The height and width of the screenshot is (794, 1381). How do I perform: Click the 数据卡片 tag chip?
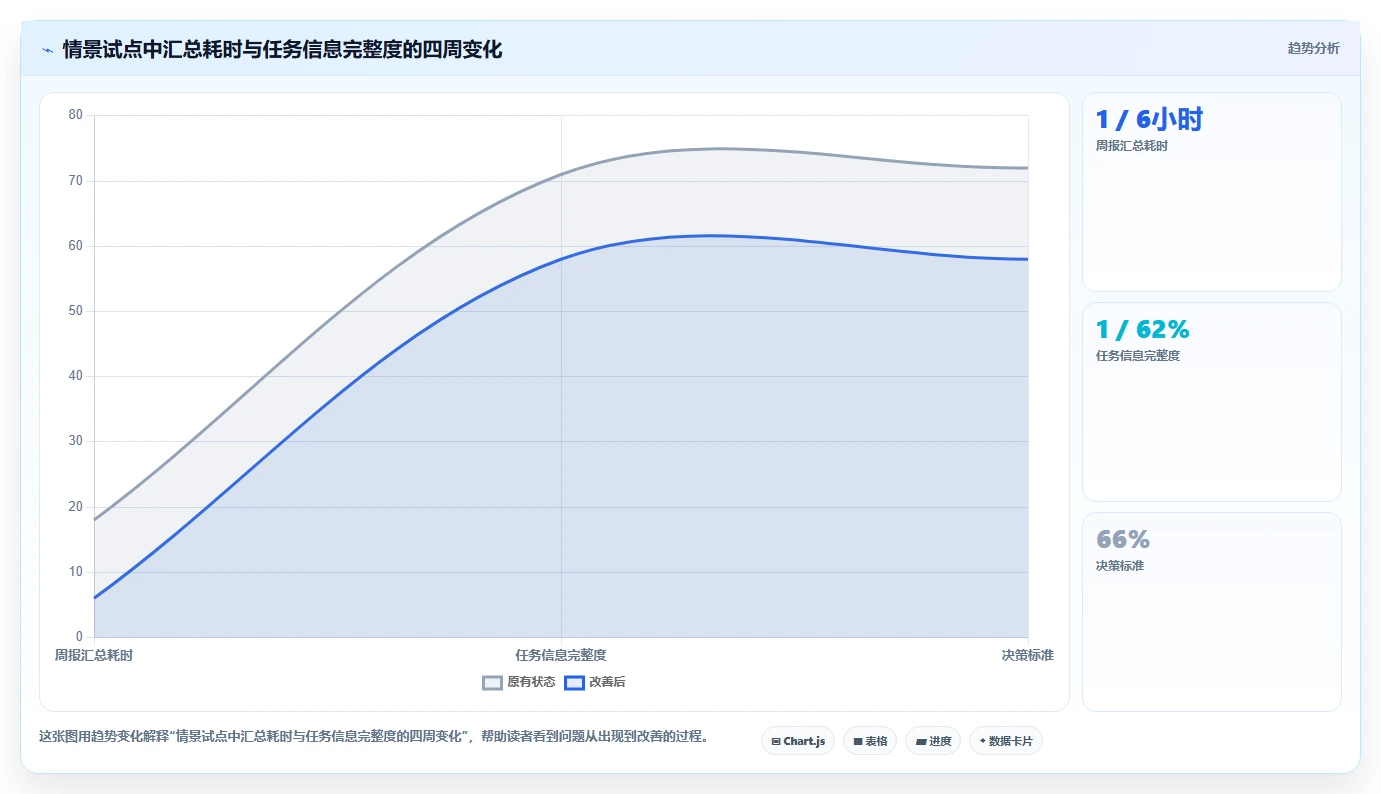[1006, 741]
